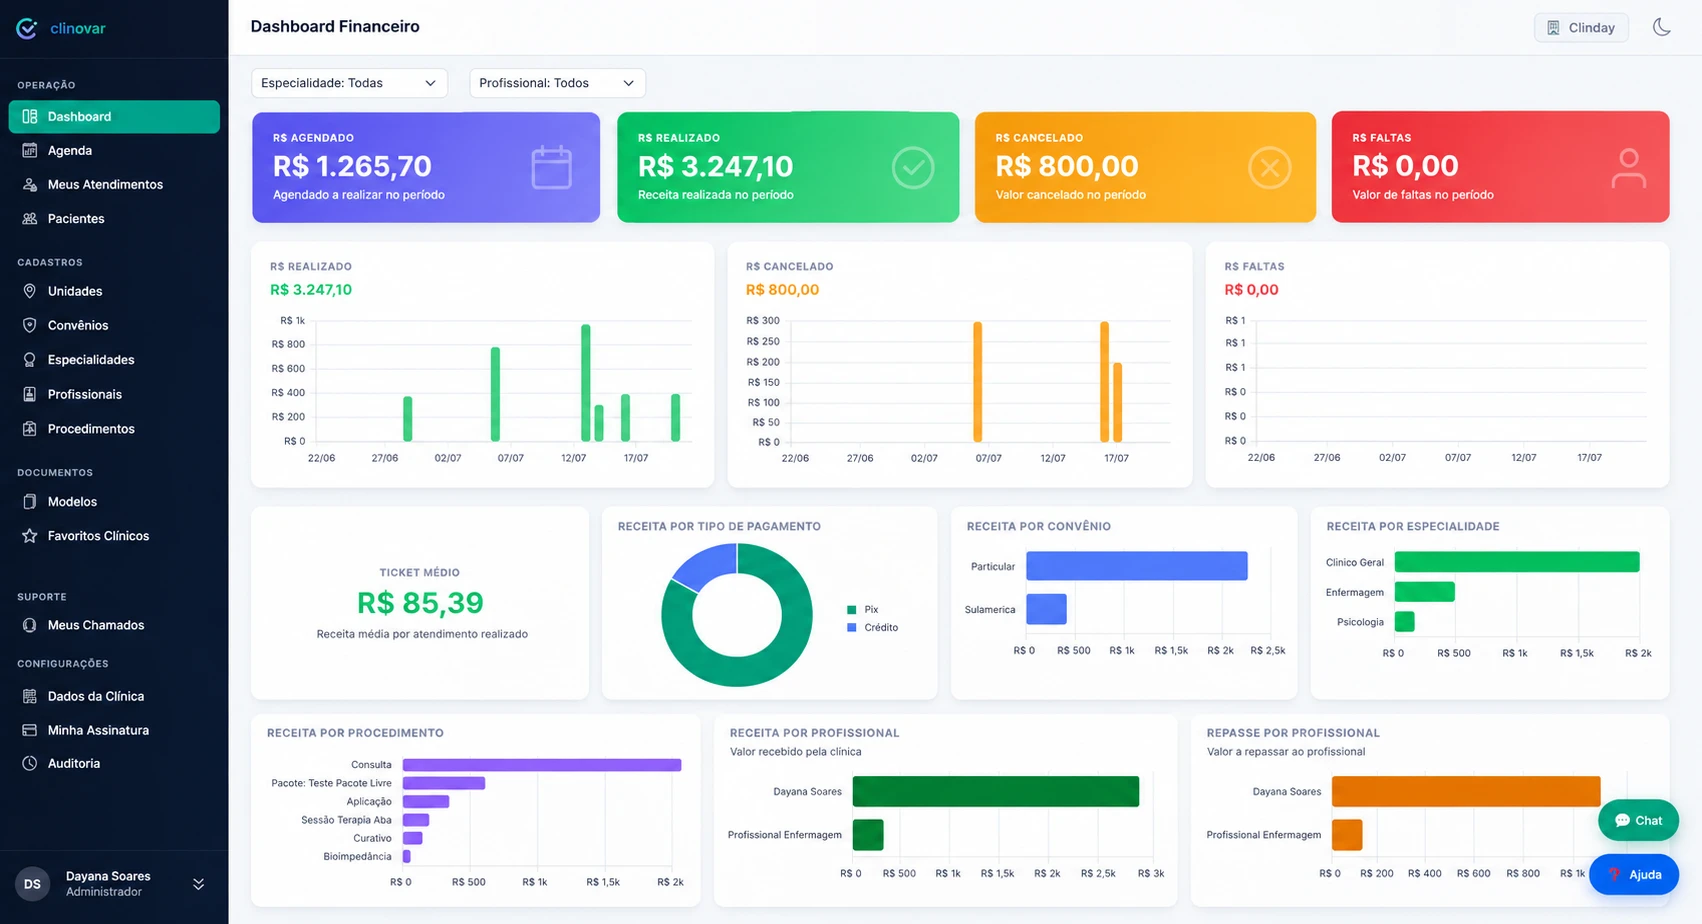Click the person icon on Faltas card
The width and height of the screenshot is (1702, 924).
pos(1628,168)
